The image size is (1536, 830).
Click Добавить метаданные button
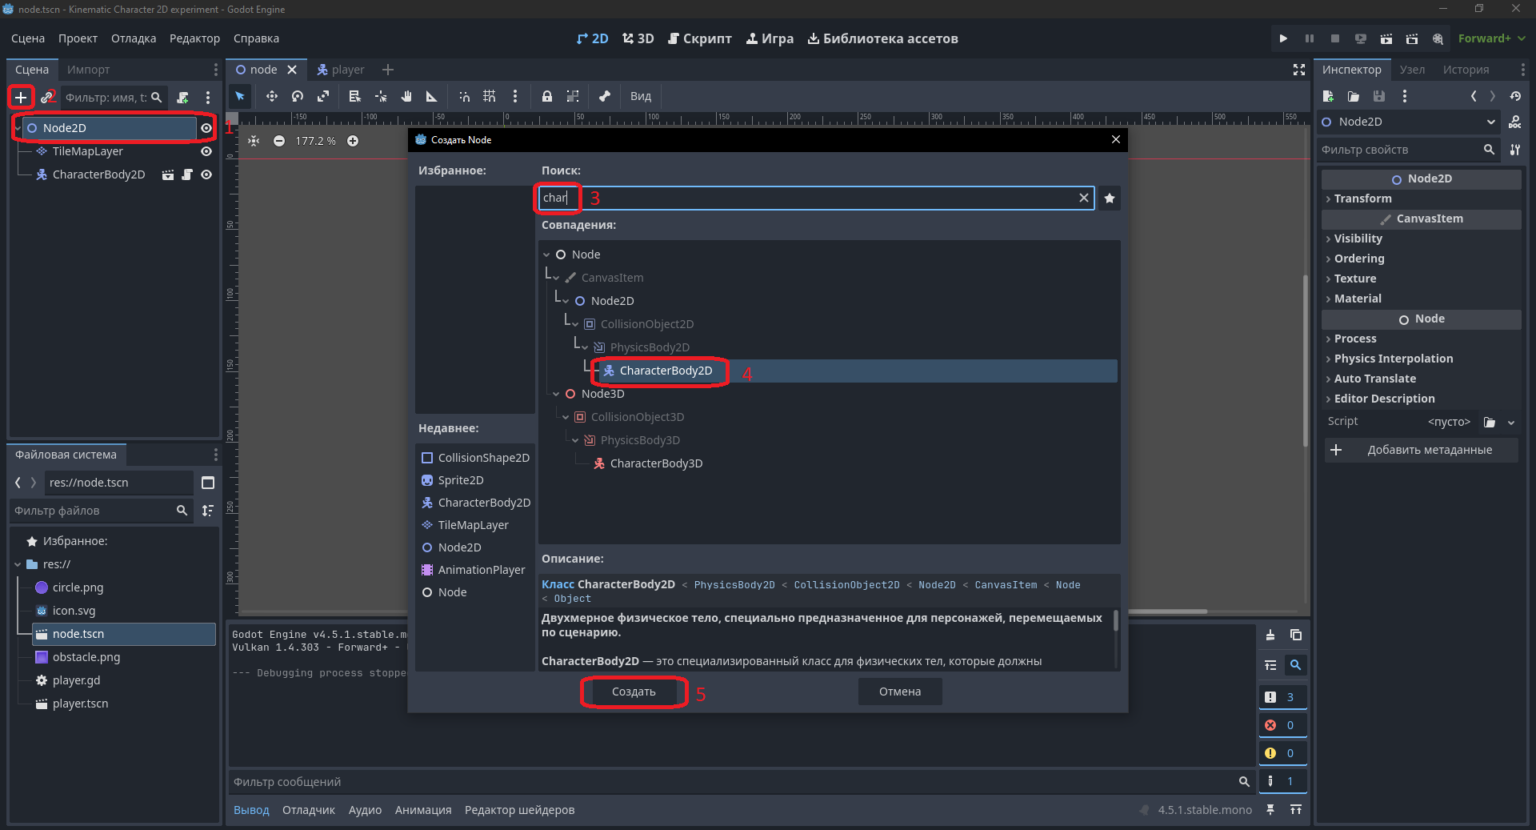(x=1420, y=450)
